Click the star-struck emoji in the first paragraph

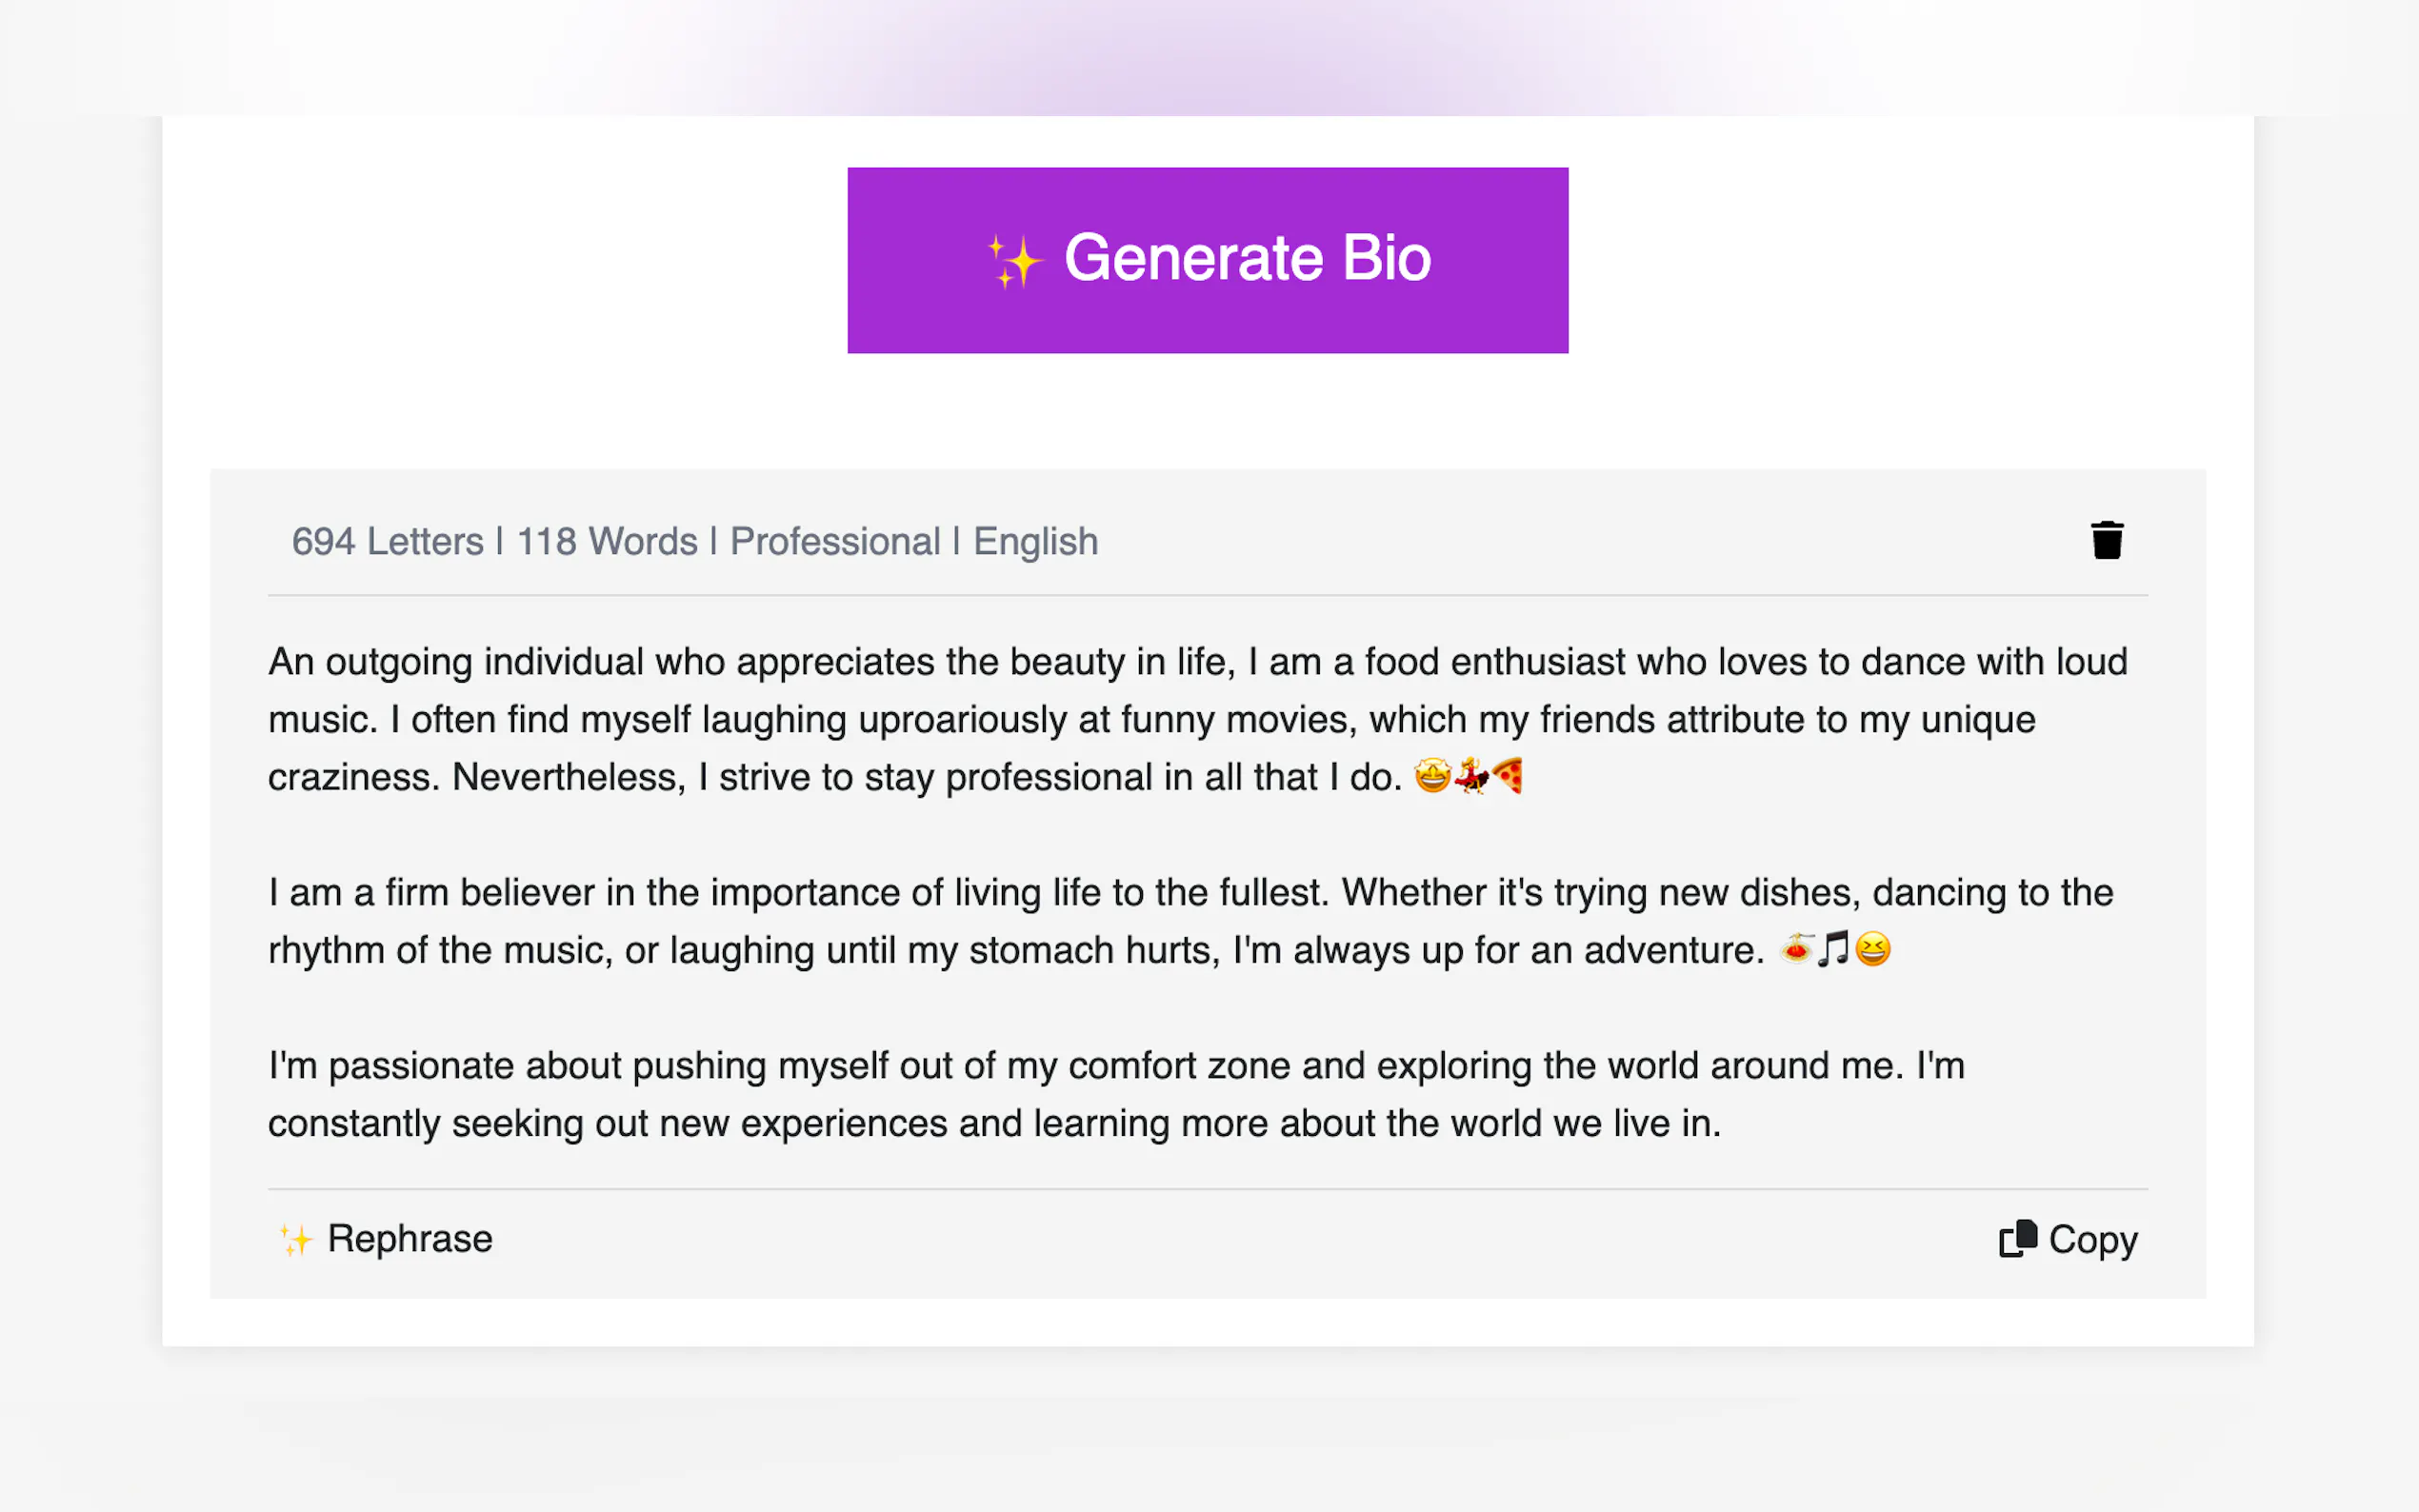click(x=1430, y=777)
